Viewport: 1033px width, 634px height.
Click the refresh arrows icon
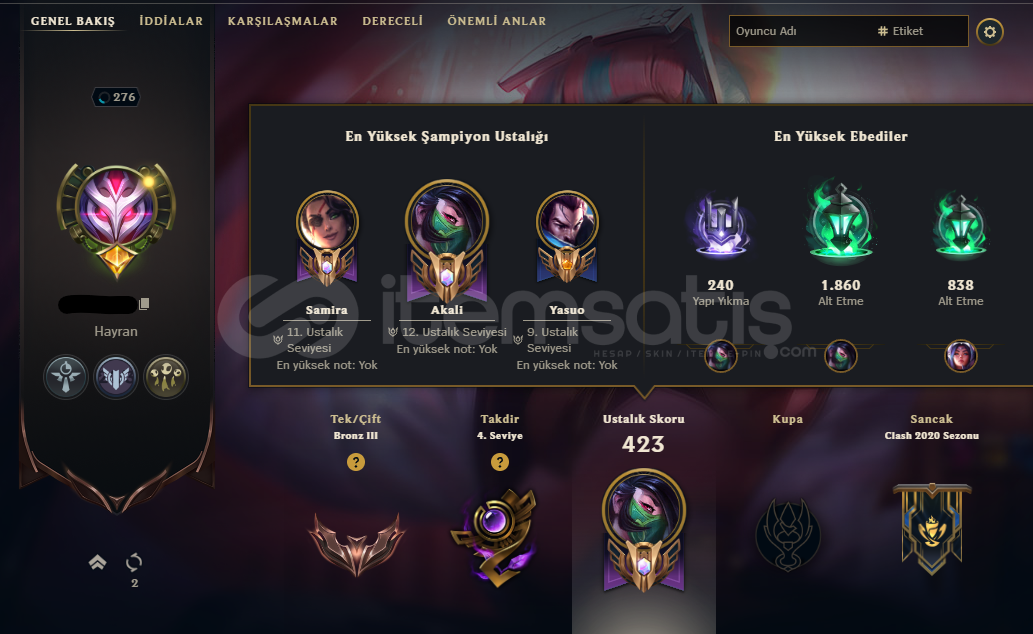point(134,562)
